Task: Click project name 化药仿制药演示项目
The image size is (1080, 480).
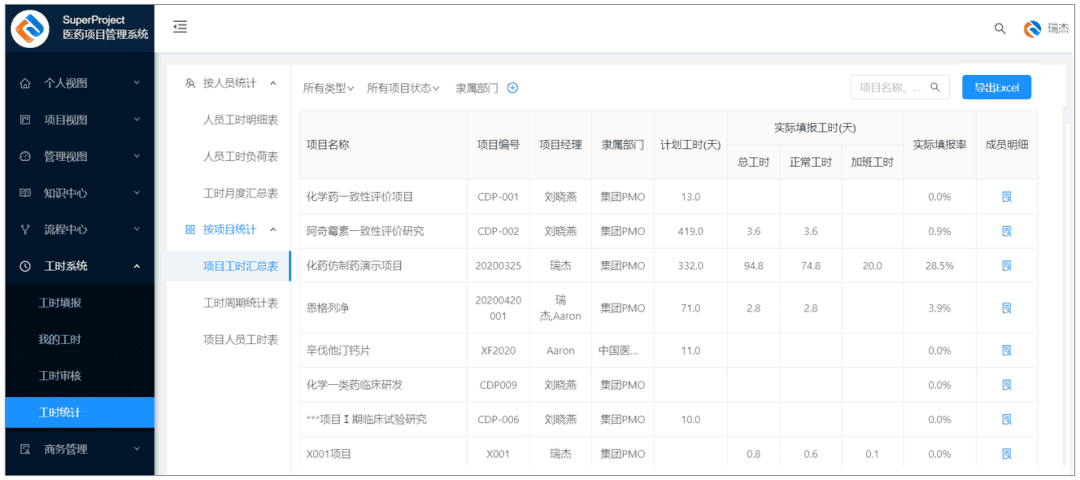Action: click(x=354, y=266)
